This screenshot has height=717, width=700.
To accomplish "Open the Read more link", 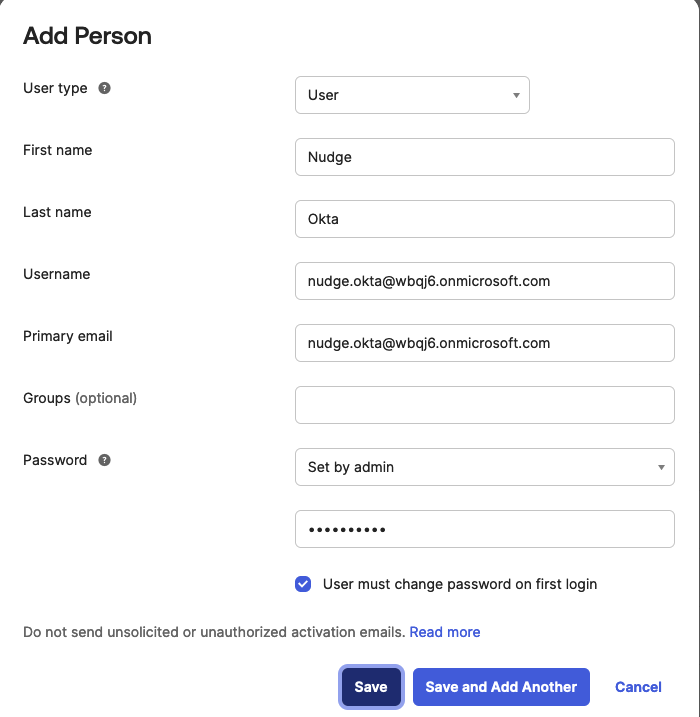I will 445,632.
